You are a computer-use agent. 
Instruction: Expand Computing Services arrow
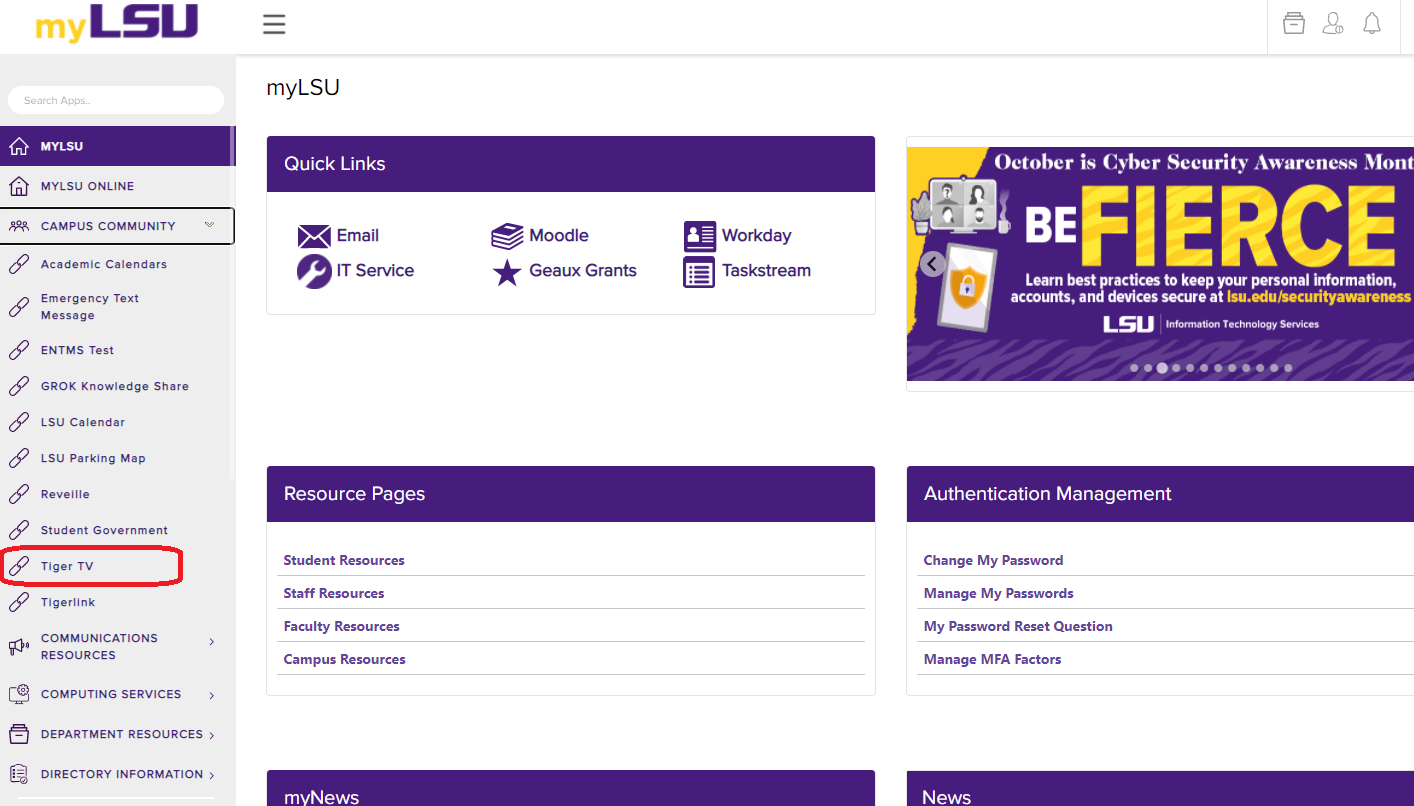(x=211, y=695)
